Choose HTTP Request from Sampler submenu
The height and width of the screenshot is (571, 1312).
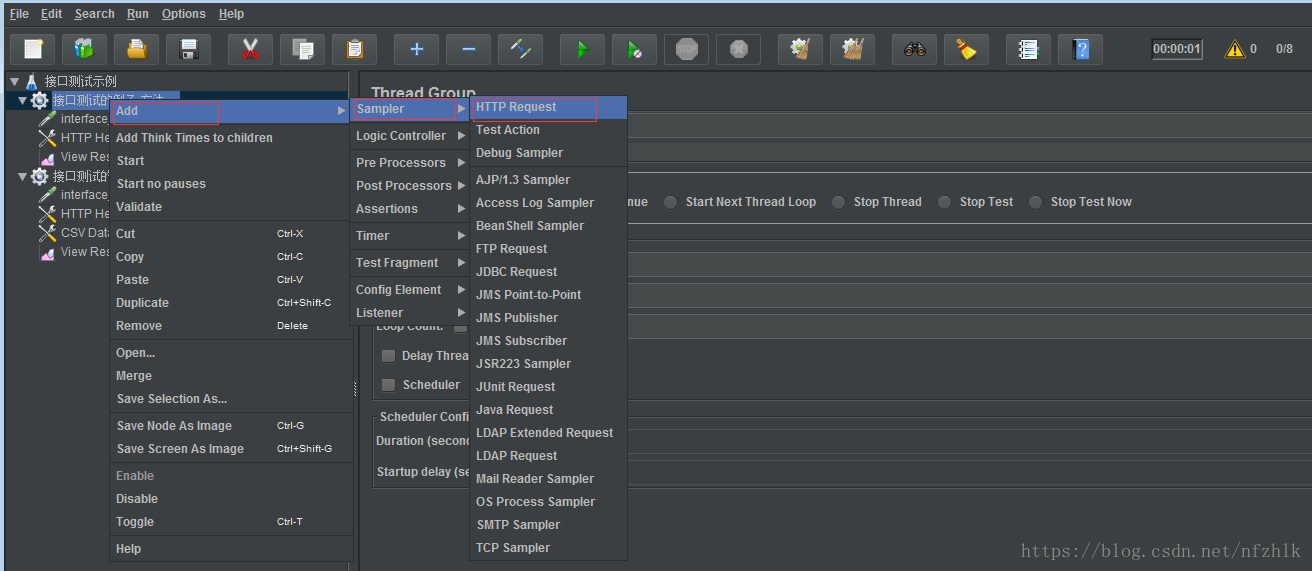click(x=549, y=107)
